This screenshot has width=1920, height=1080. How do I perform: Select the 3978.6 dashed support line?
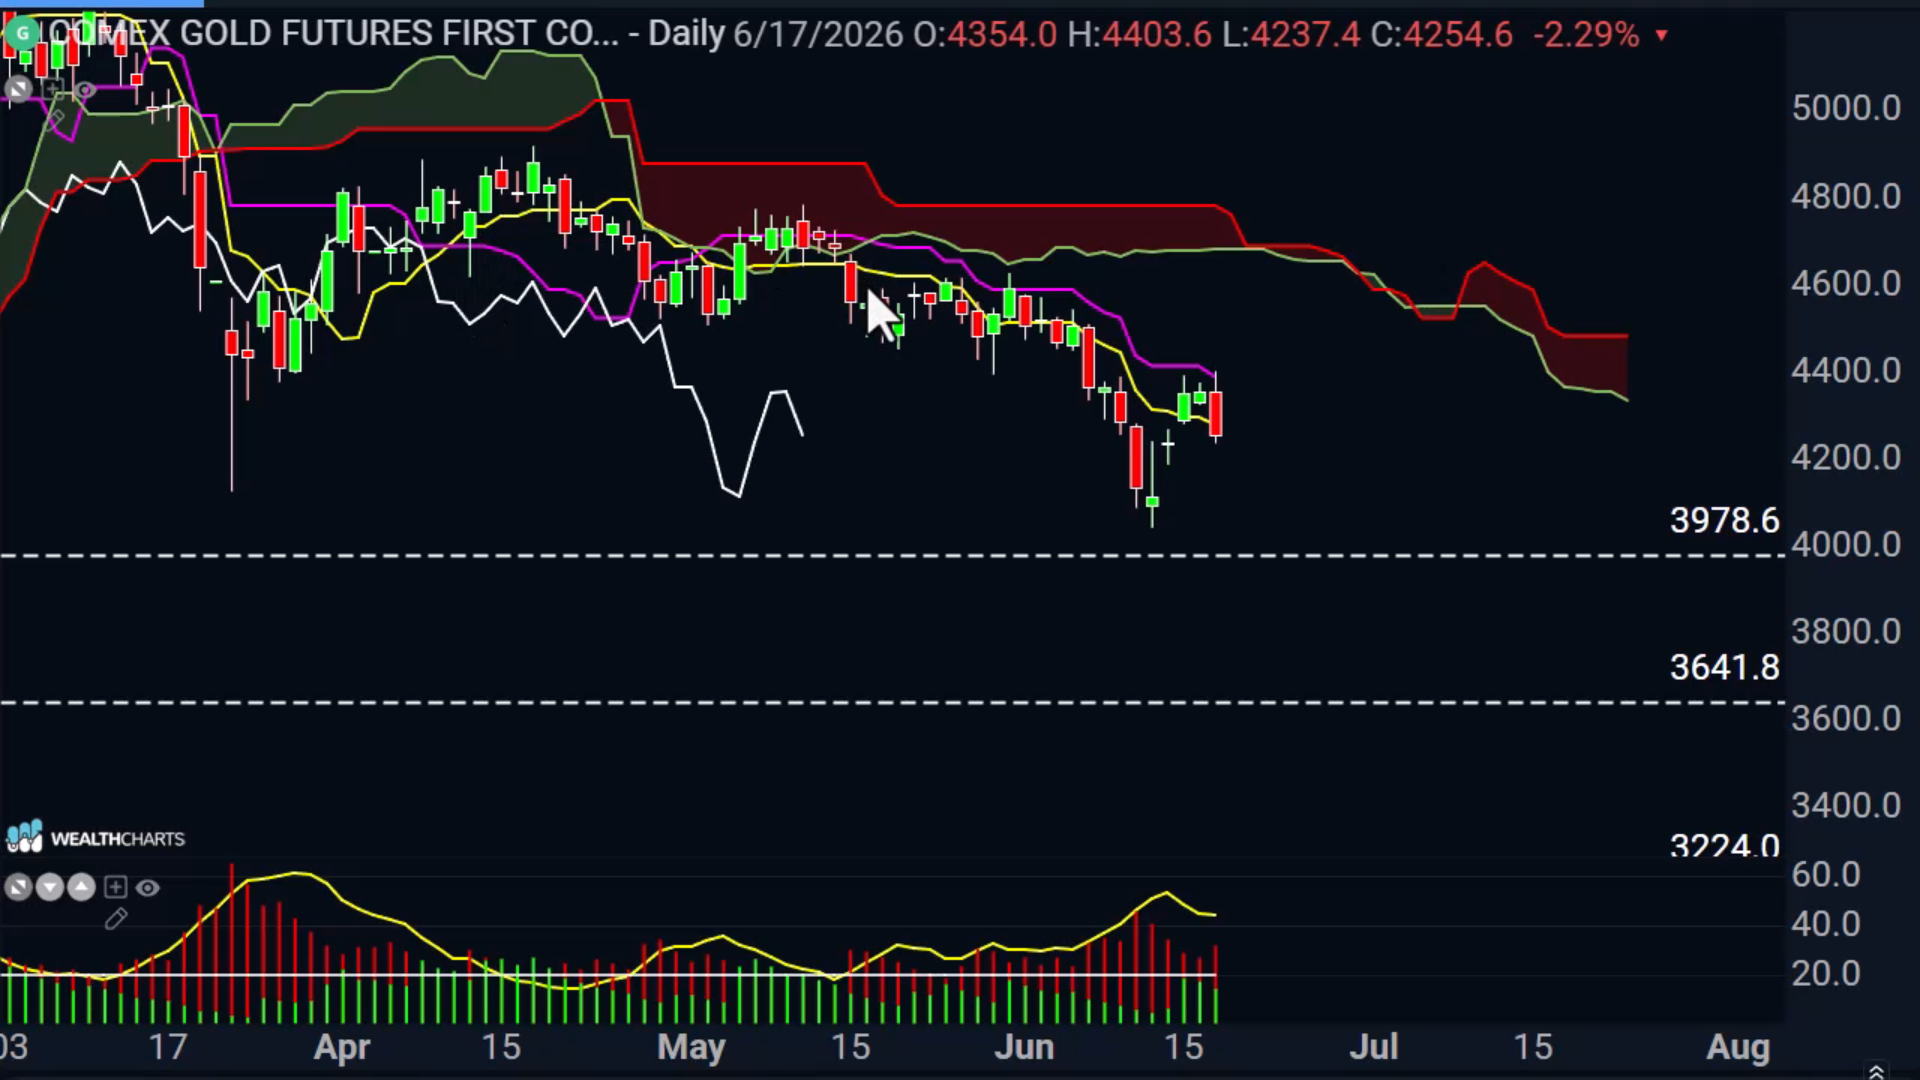point(890,555)
